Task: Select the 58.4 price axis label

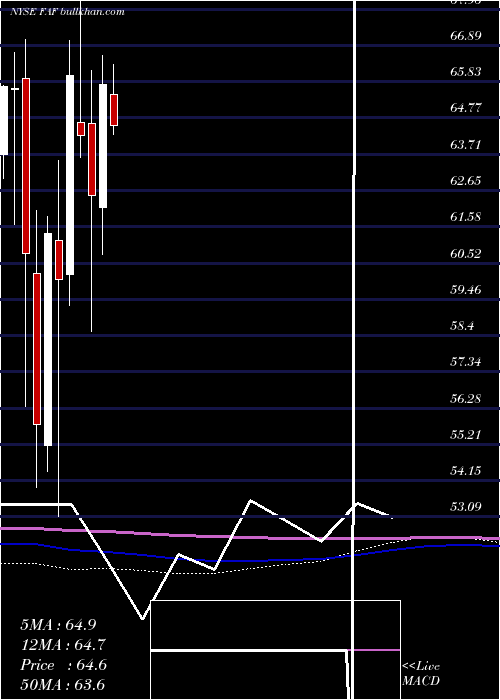Action: 462,326
